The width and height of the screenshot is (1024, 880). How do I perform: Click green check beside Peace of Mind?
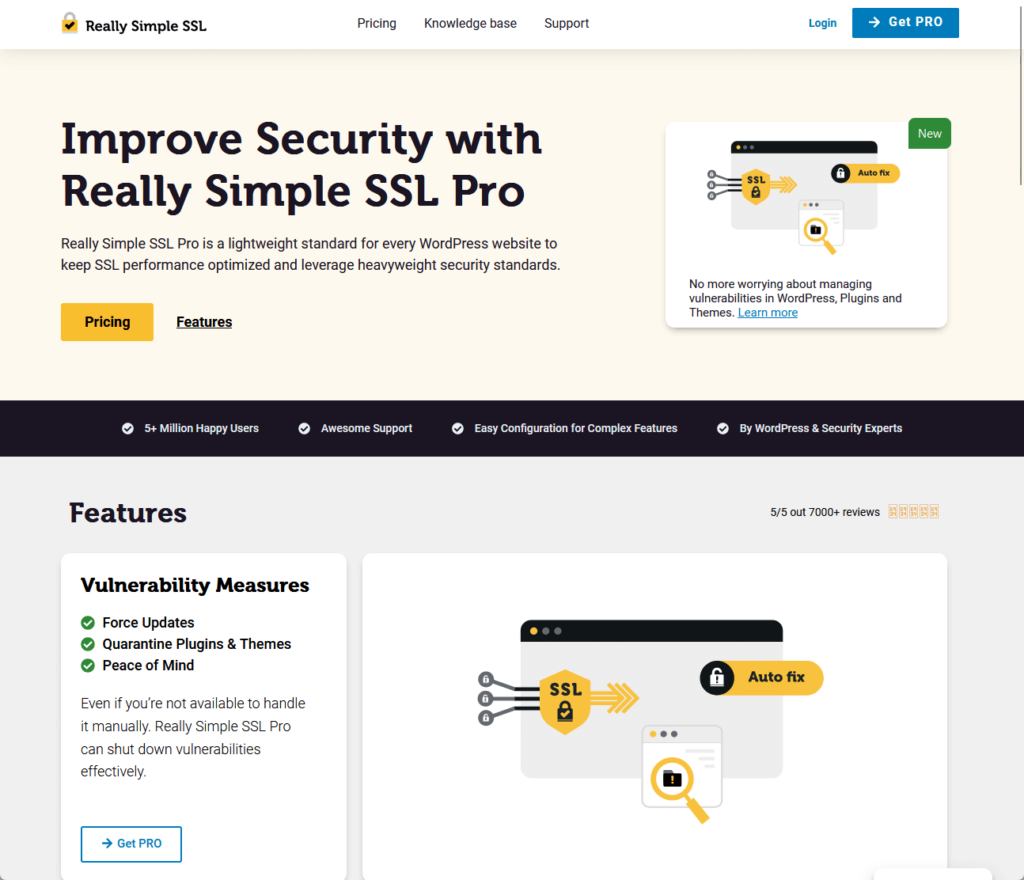(x=88, y=666)
